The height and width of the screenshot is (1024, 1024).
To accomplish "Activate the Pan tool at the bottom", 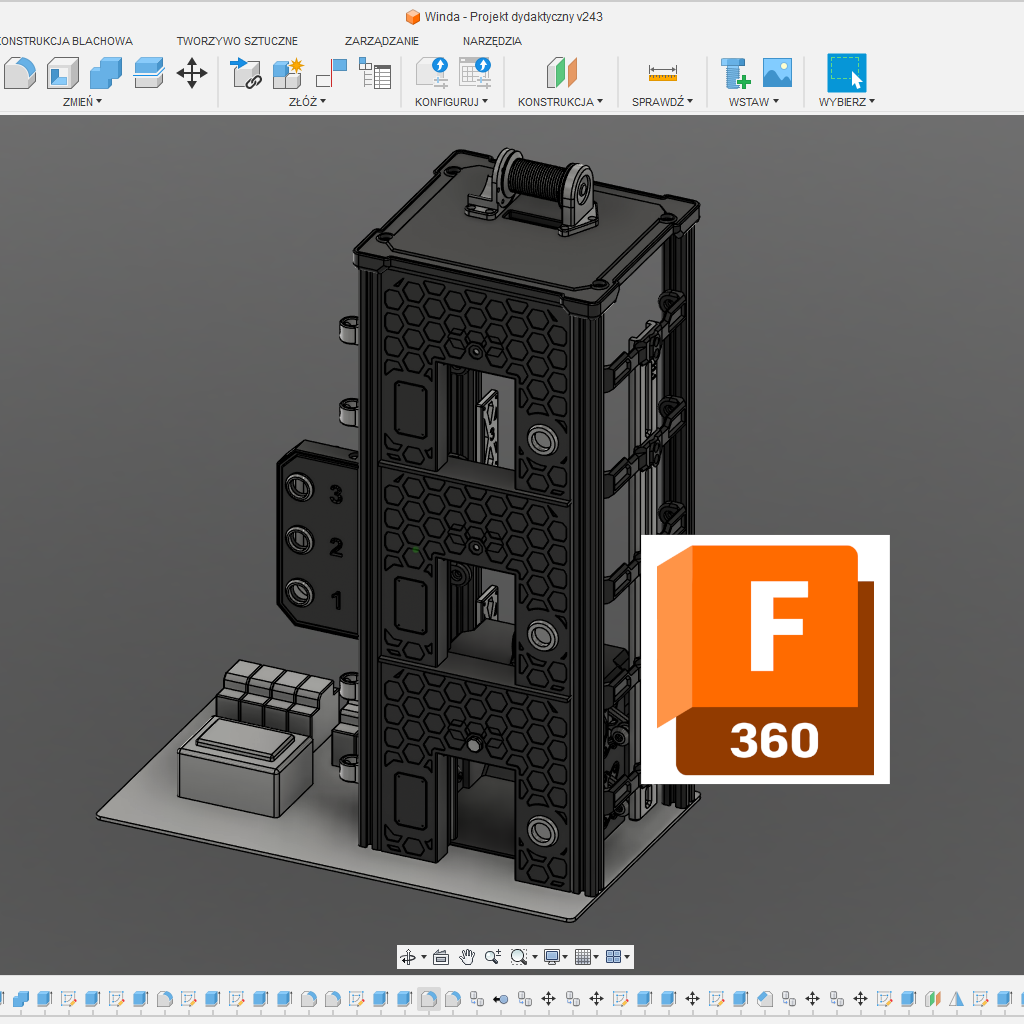I will 466,956.
